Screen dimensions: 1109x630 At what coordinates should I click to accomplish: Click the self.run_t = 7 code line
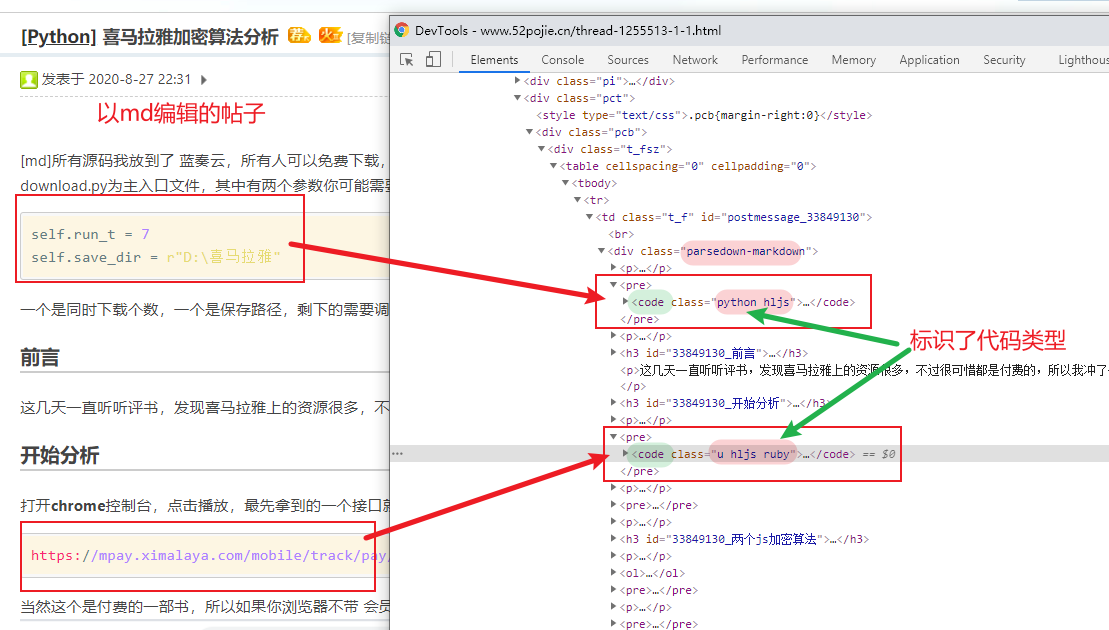pyautogui.click(x=91, y=234)
